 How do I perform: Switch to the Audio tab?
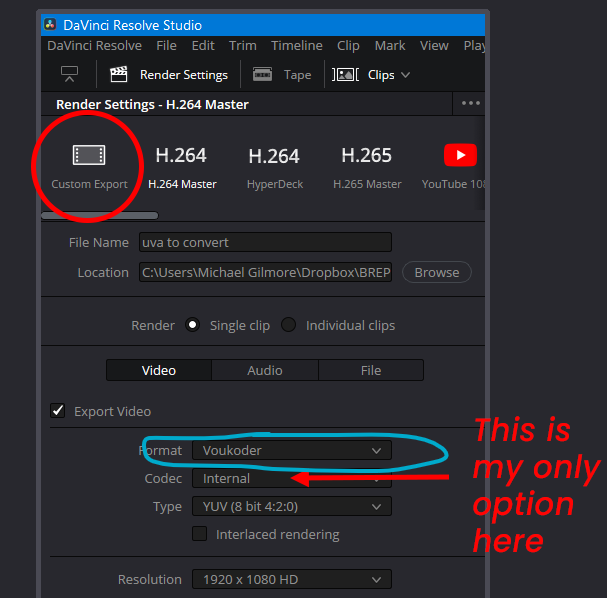[265, 370]
